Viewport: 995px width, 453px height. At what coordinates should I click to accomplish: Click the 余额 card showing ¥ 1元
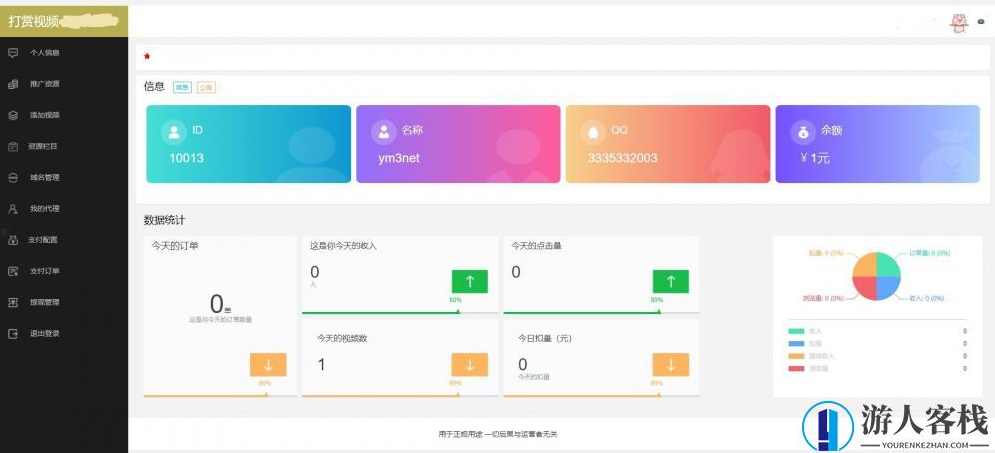878,144
